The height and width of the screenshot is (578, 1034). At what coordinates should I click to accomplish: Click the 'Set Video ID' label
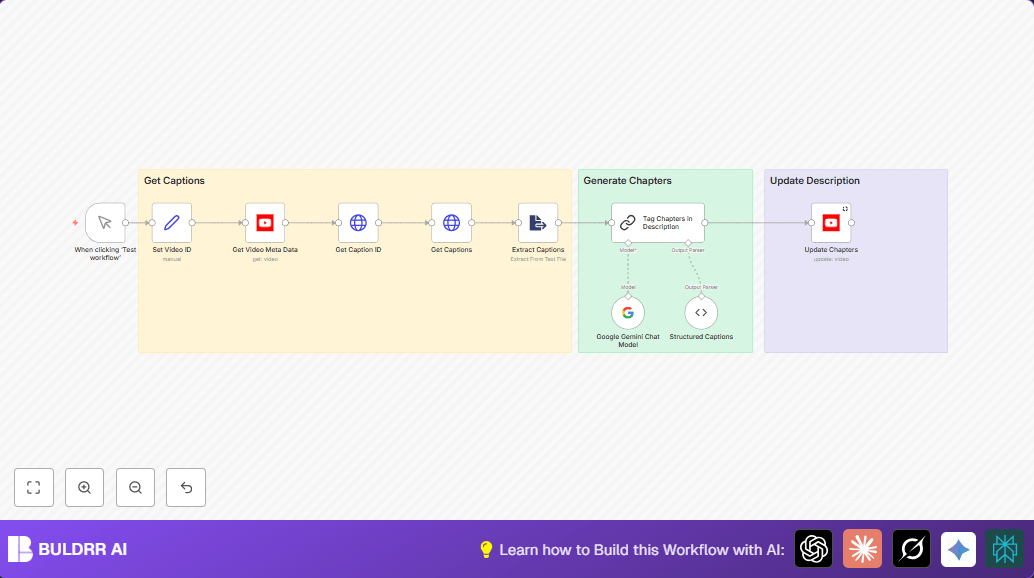(171, 250)
